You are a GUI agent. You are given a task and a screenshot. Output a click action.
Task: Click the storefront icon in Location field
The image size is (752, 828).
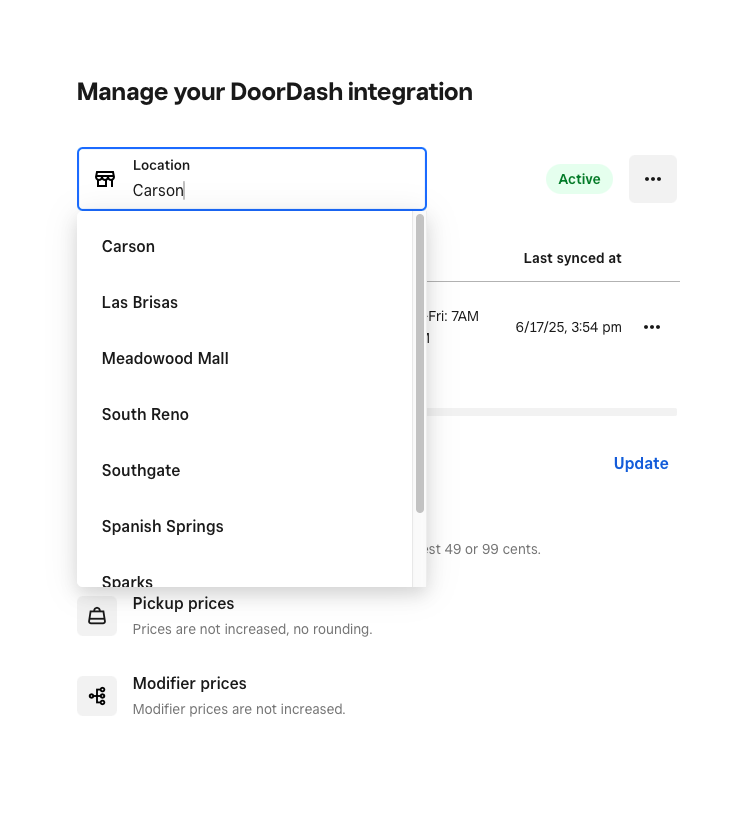(105, 179)
